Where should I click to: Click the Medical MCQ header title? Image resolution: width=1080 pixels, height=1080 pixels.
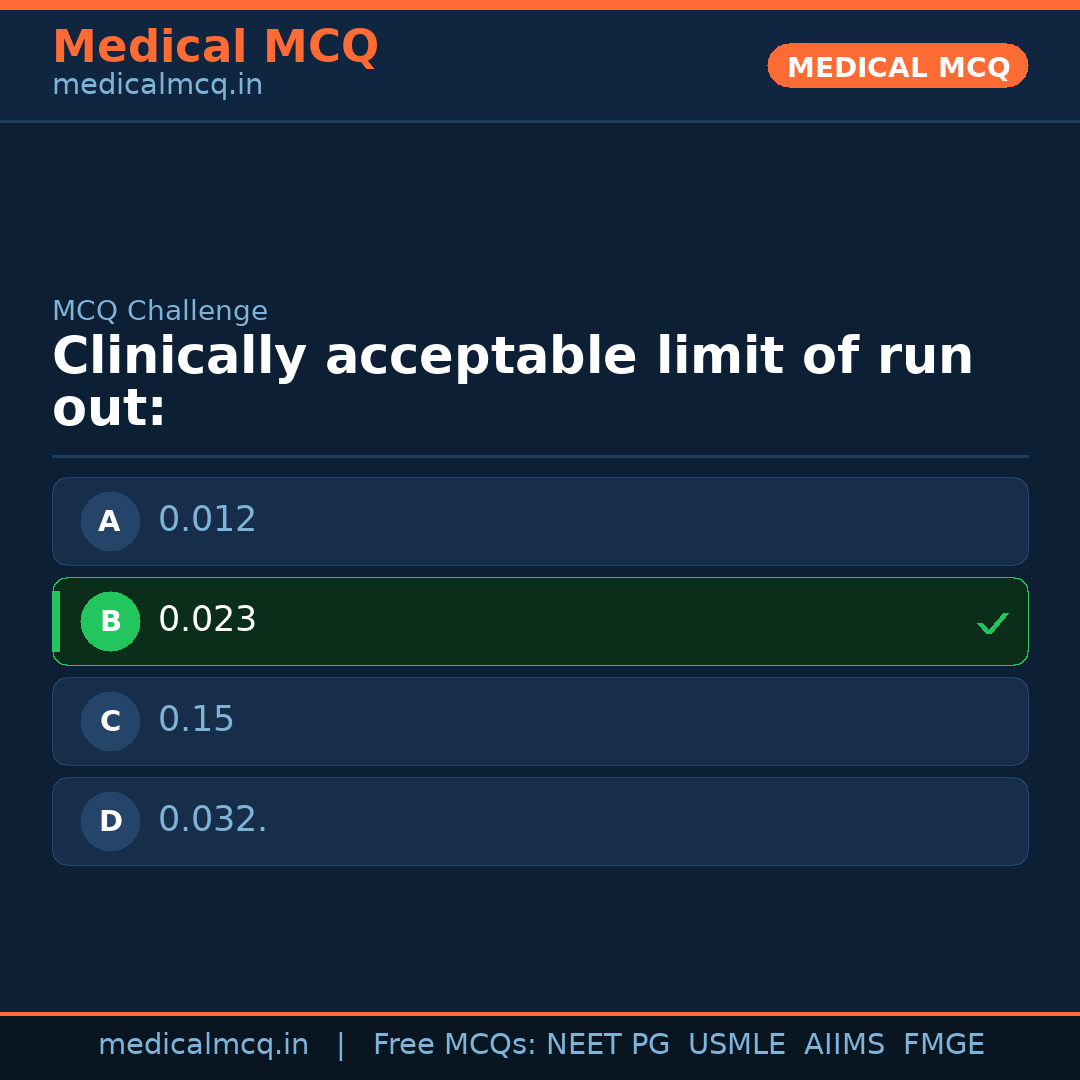[215, 47]
